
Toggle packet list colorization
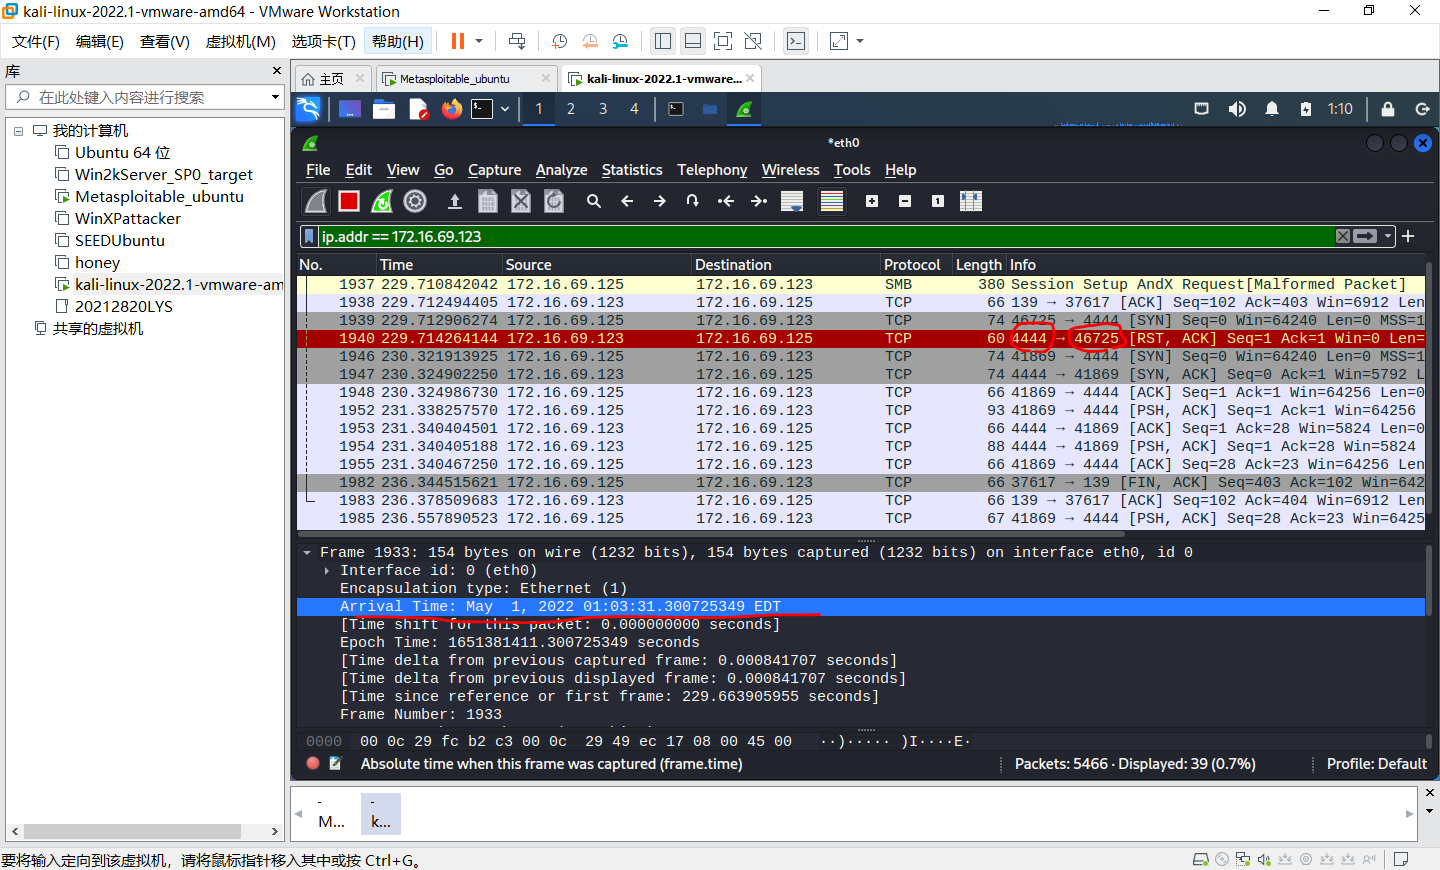coord(832,201)
